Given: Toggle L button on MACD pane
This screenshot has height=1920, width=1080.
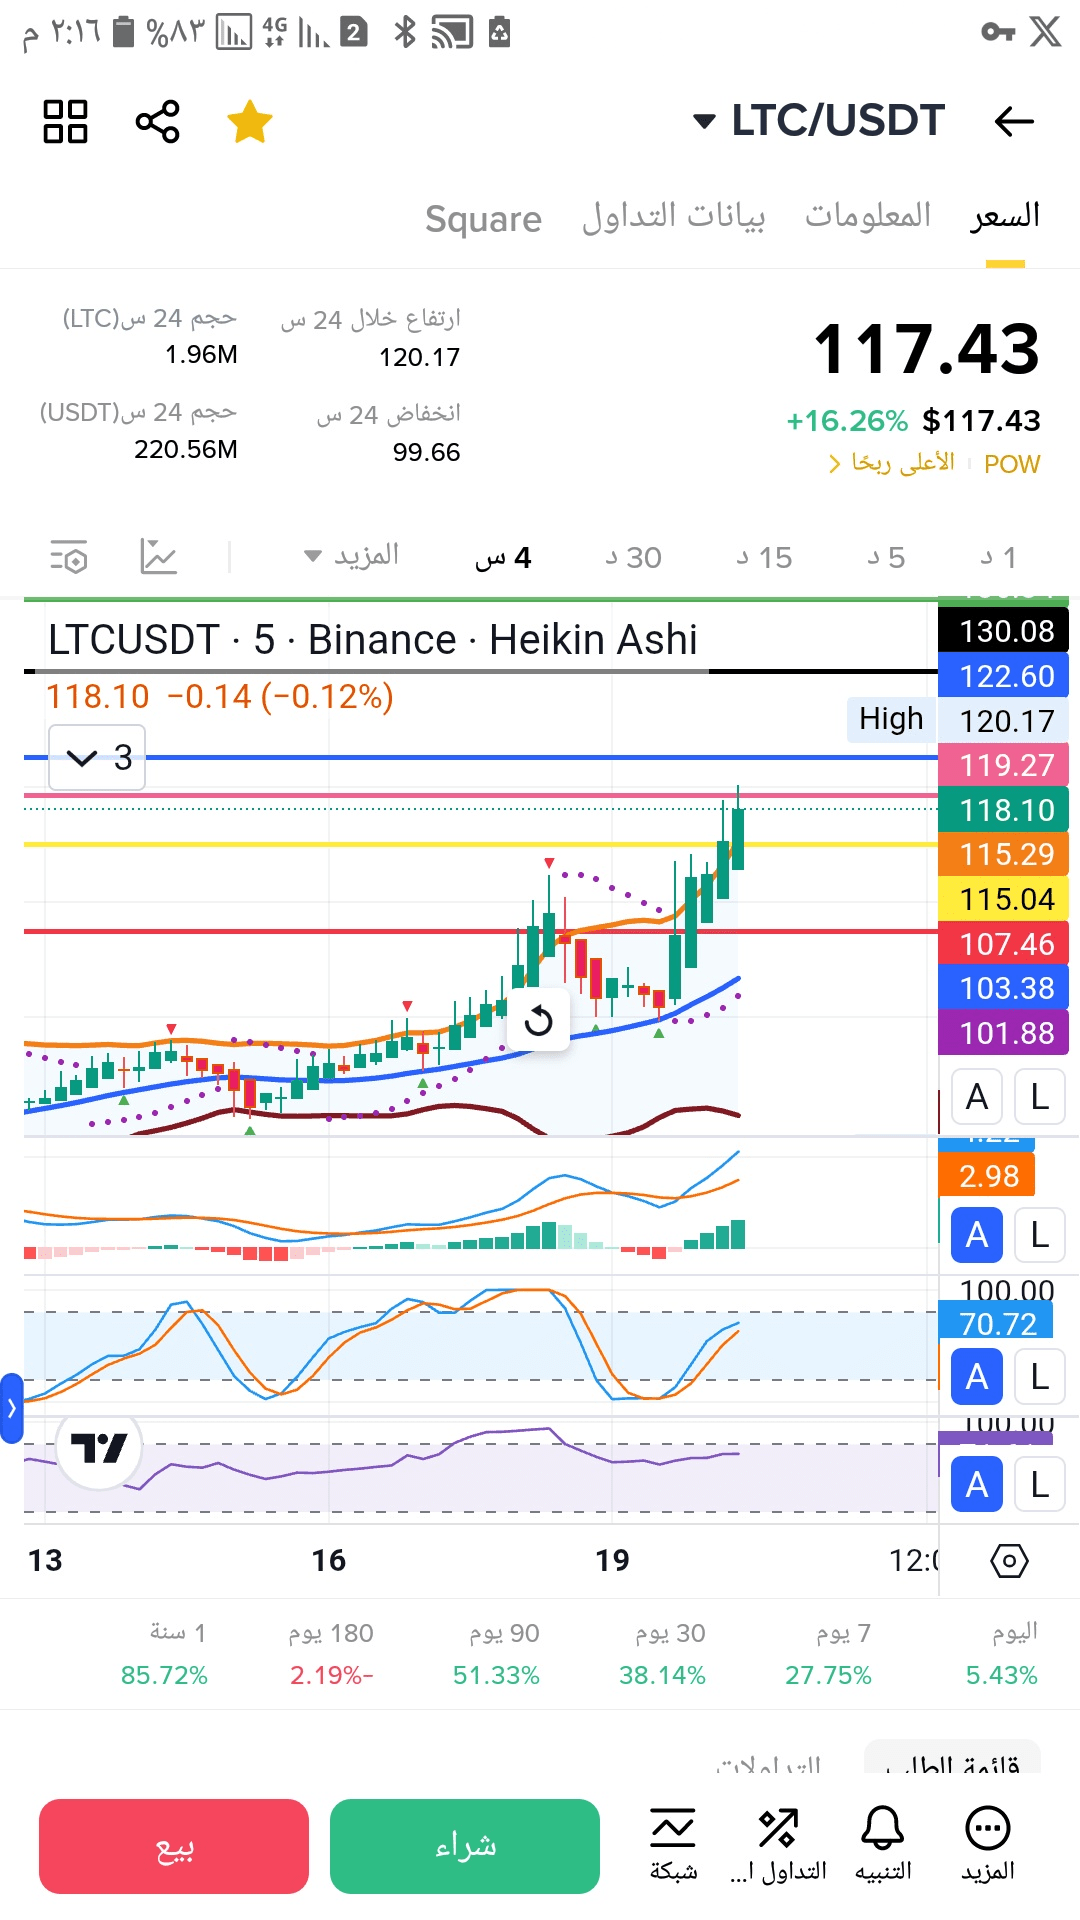Looking at the screenshot, I should coord(1040,1234).
